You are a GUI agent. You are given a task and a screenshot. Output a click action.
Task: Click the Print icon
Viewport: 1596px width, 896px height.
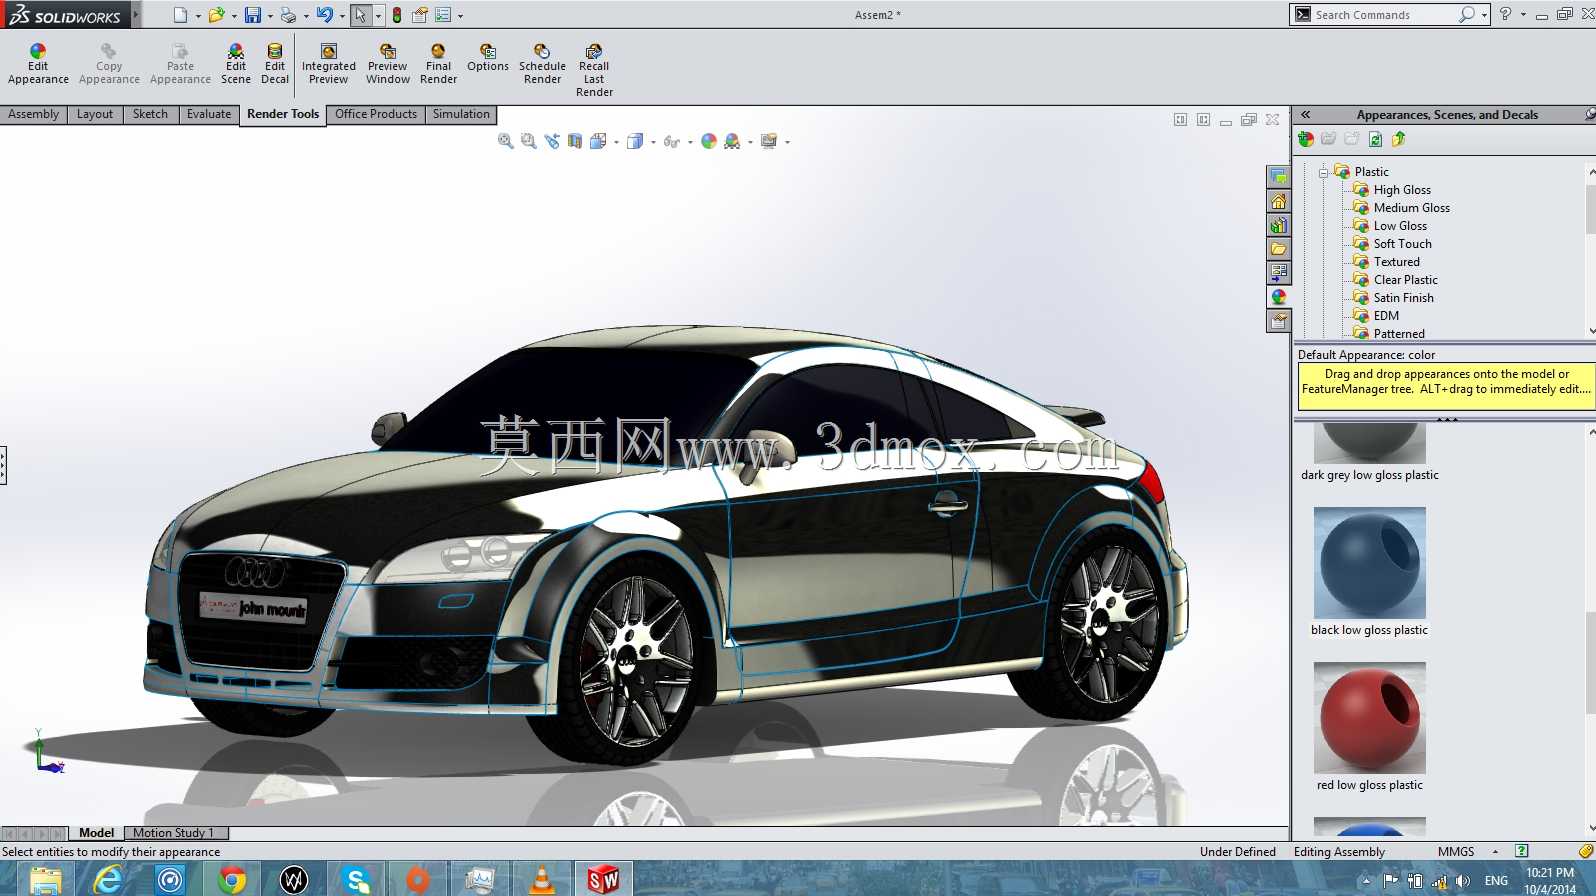(x=288, y=15)
